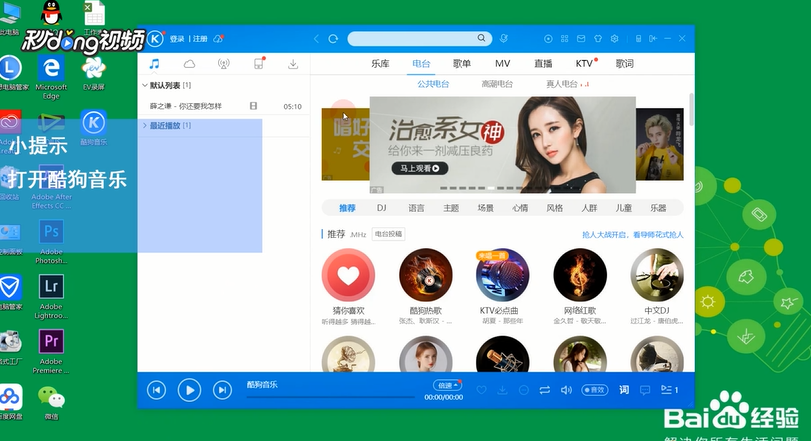Viewport: 811px width, 441px height.
Task: Open the radio broadcast sidebar icon
Action: click(223, 64)
